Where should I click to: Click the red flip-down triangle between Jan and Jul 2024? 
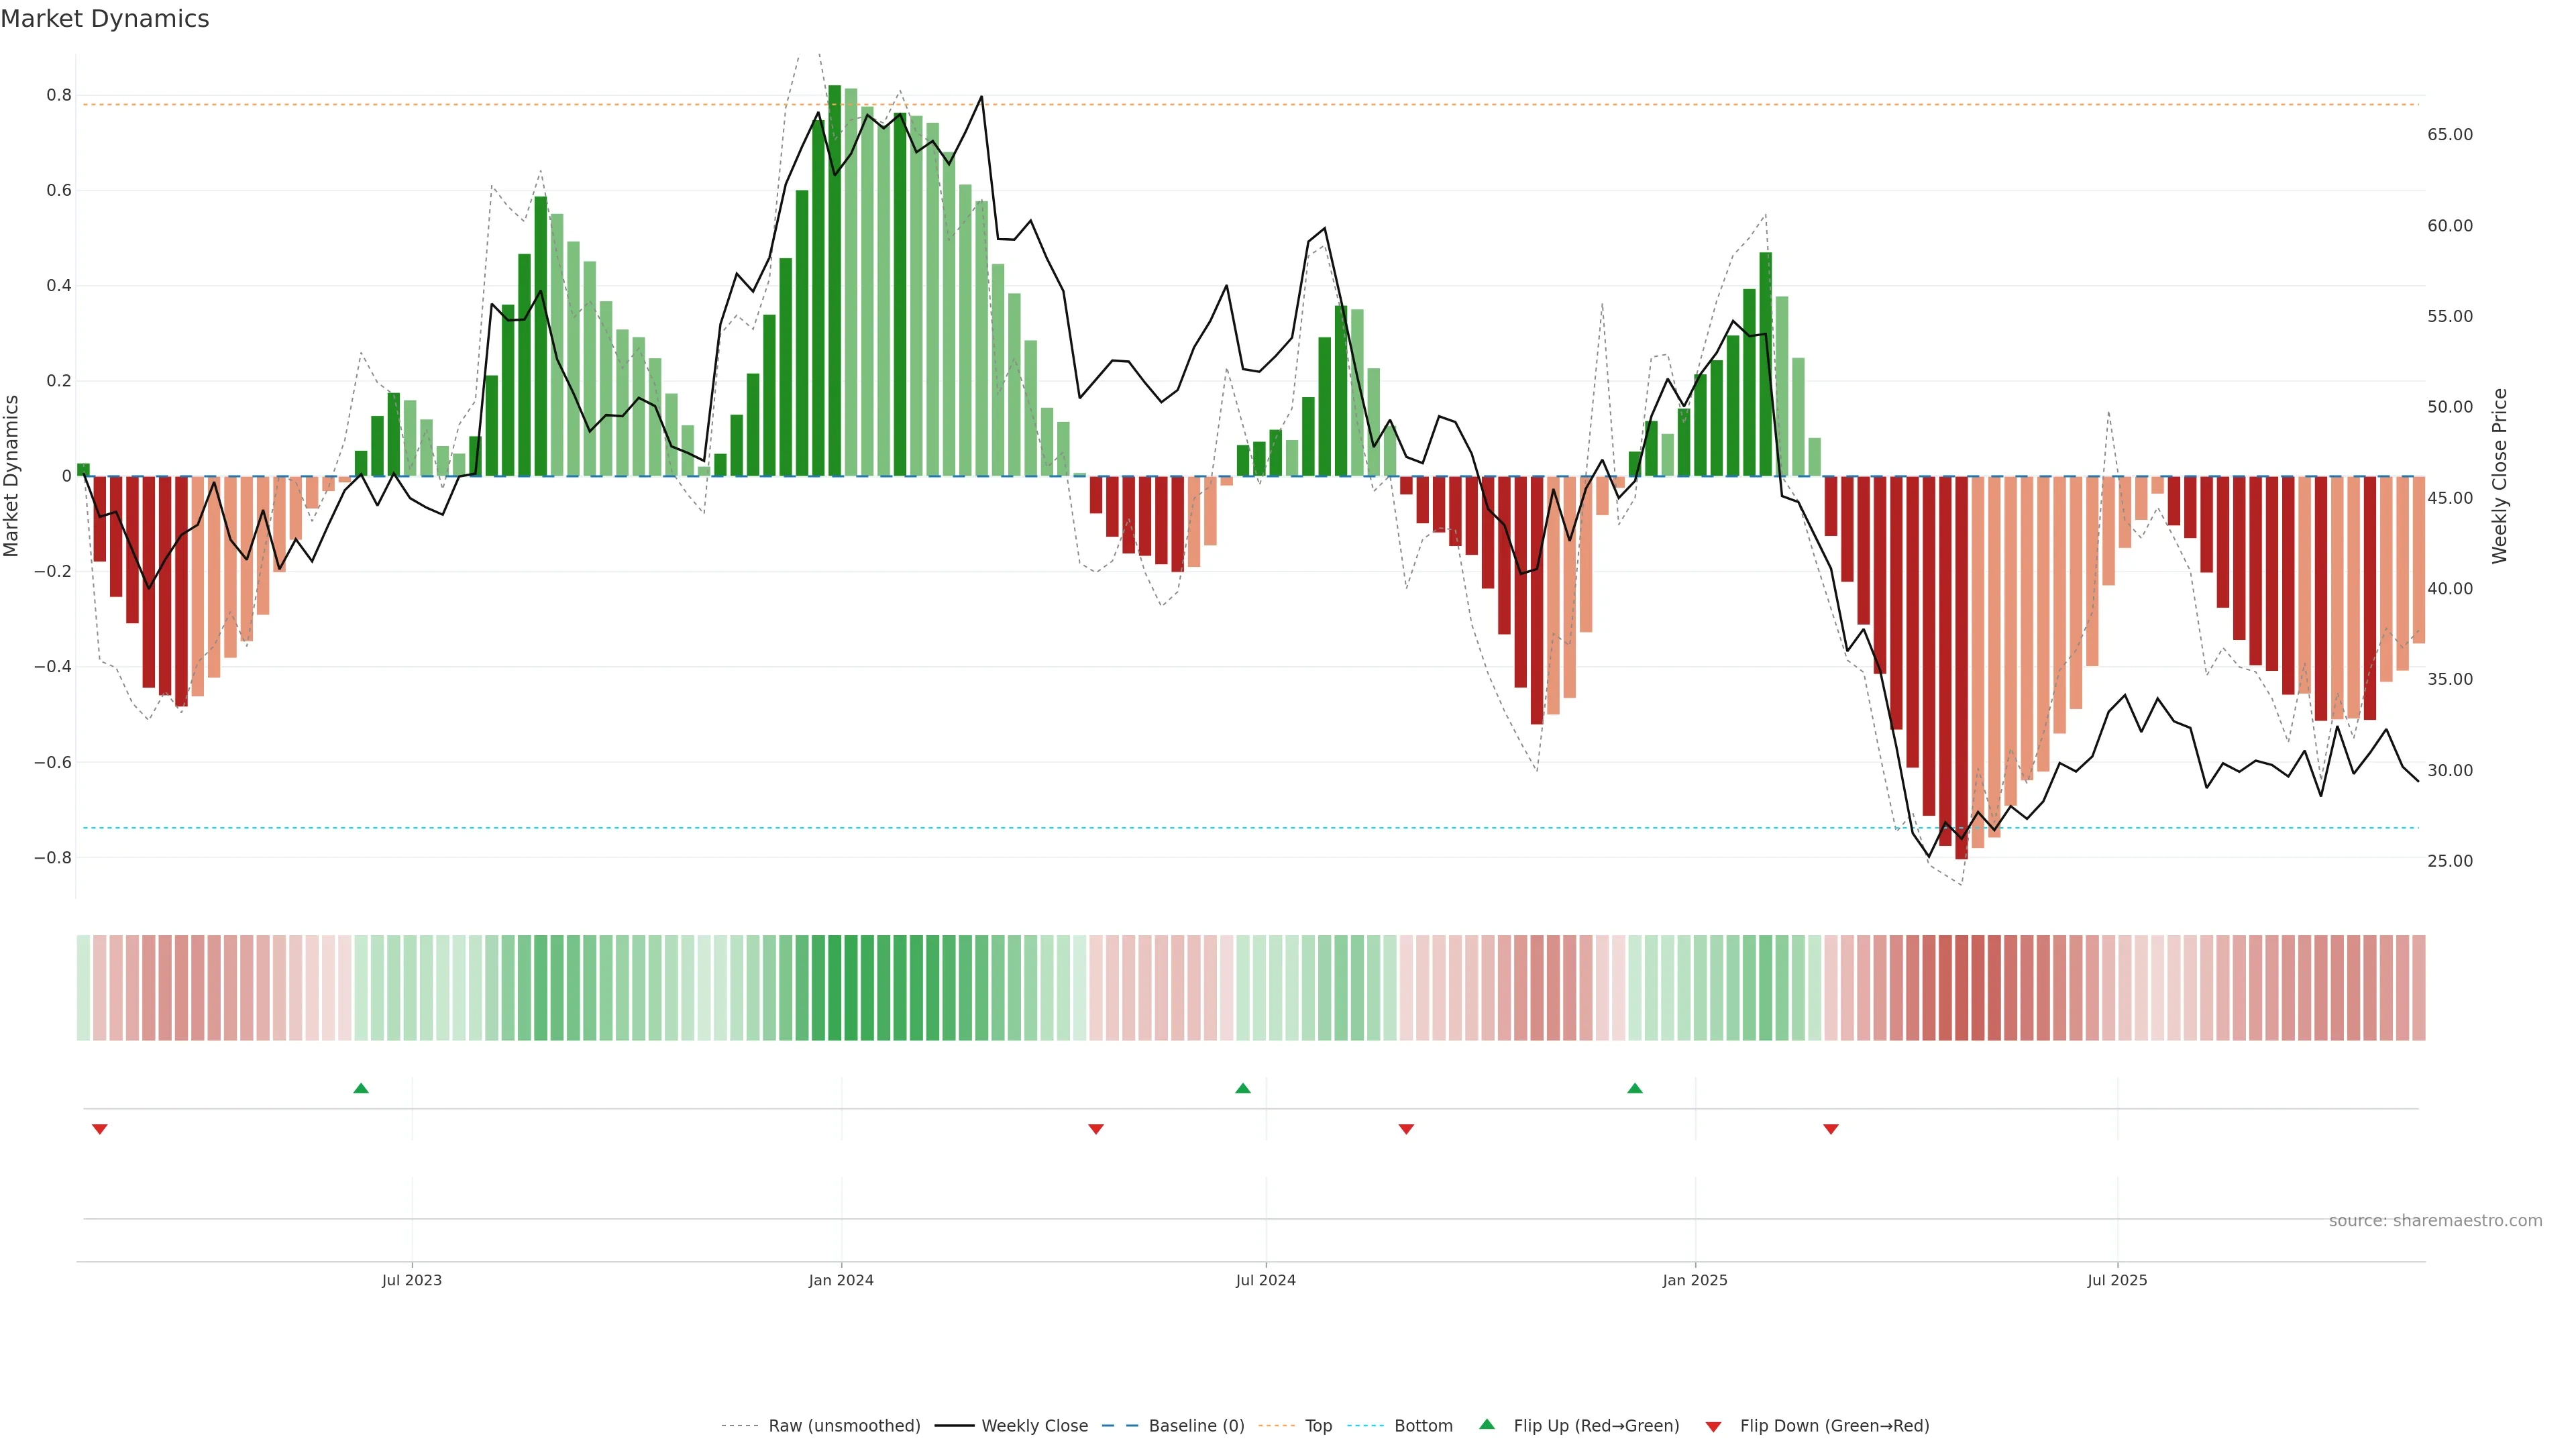tap(1096, 1129)
